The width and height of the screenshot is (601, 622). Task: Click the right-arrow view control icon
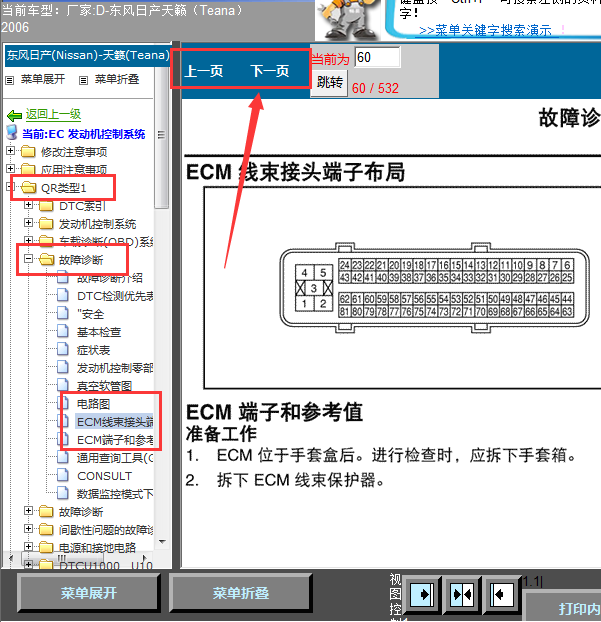[422, 594]
